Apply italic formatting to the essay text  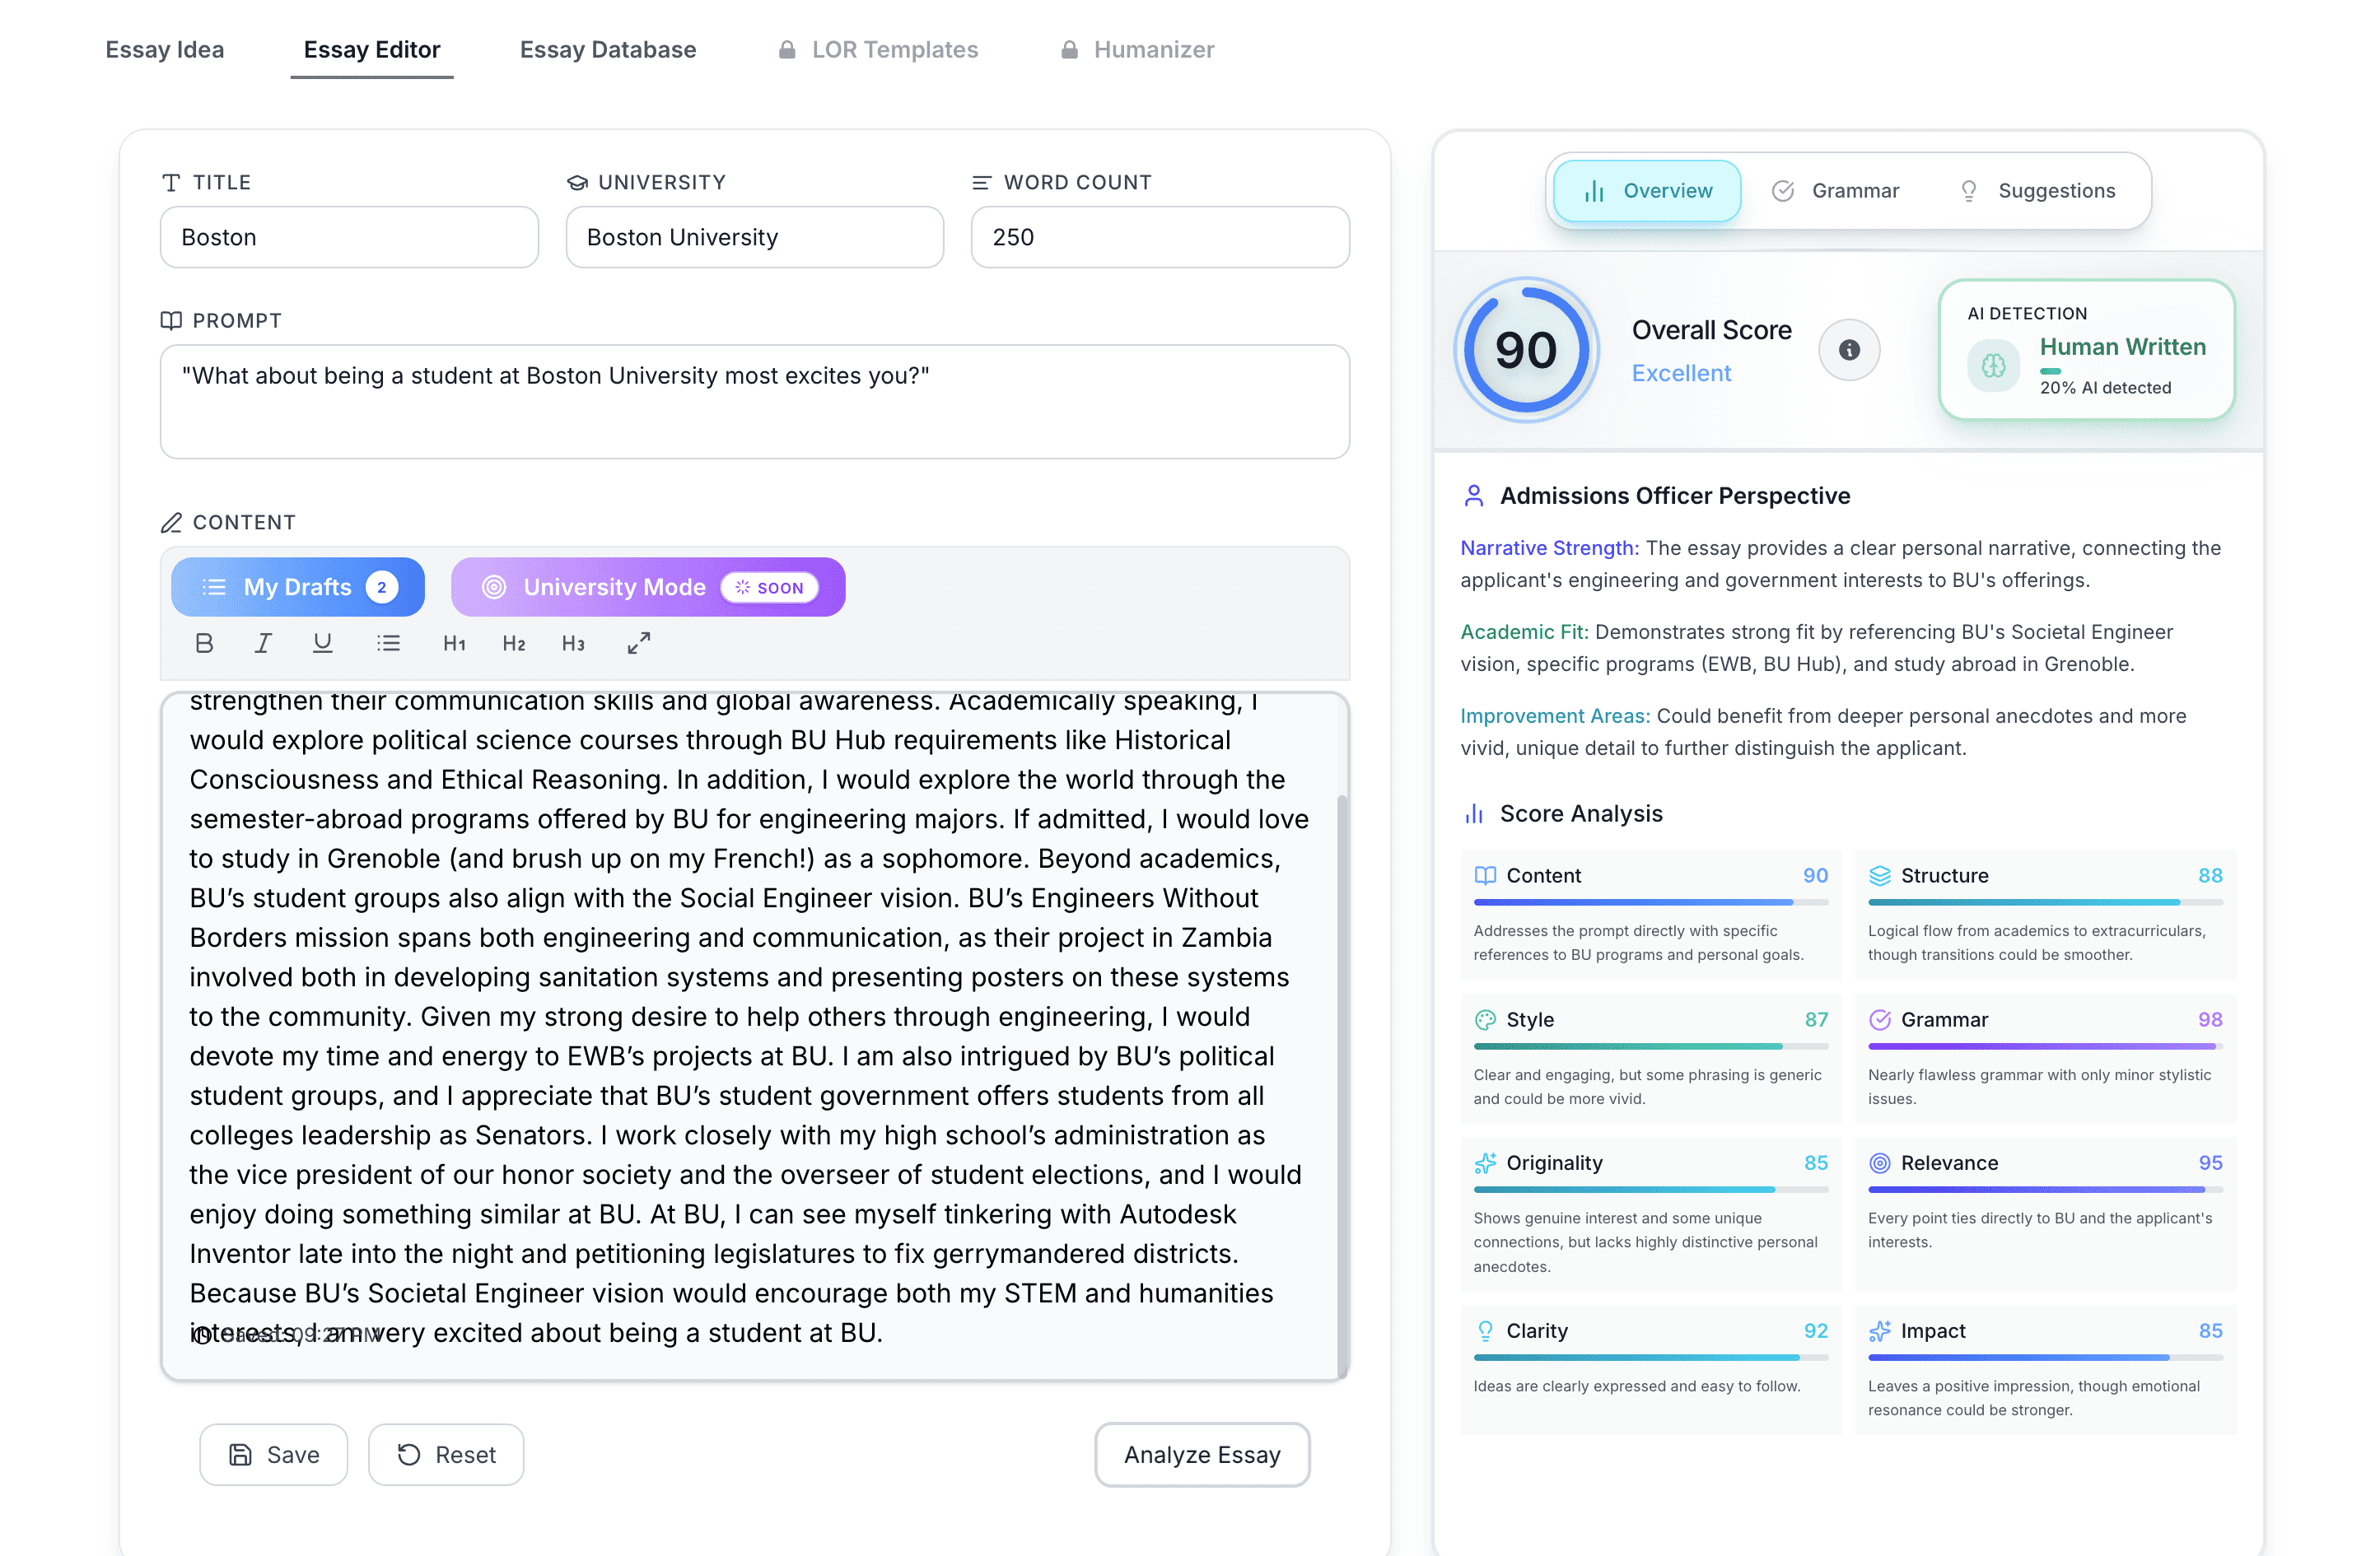click(263, 643)
